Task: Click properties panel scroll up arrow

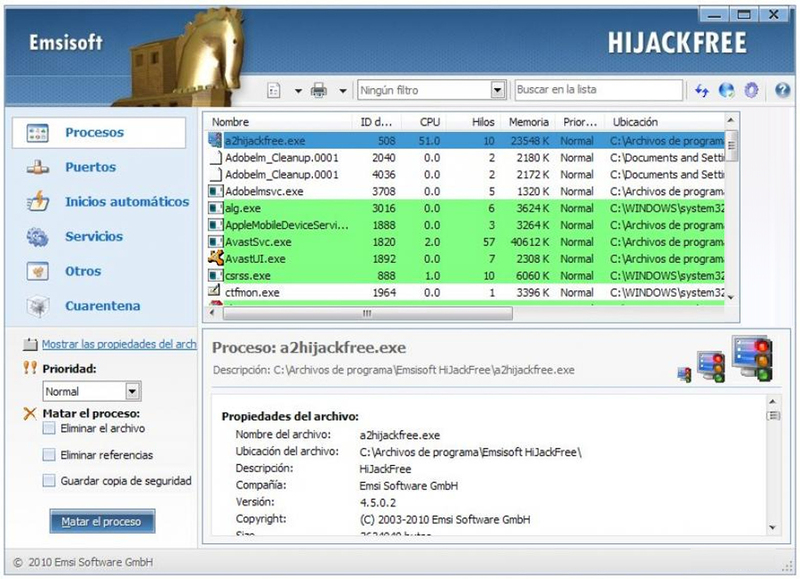Action: (x=772, y=401)
